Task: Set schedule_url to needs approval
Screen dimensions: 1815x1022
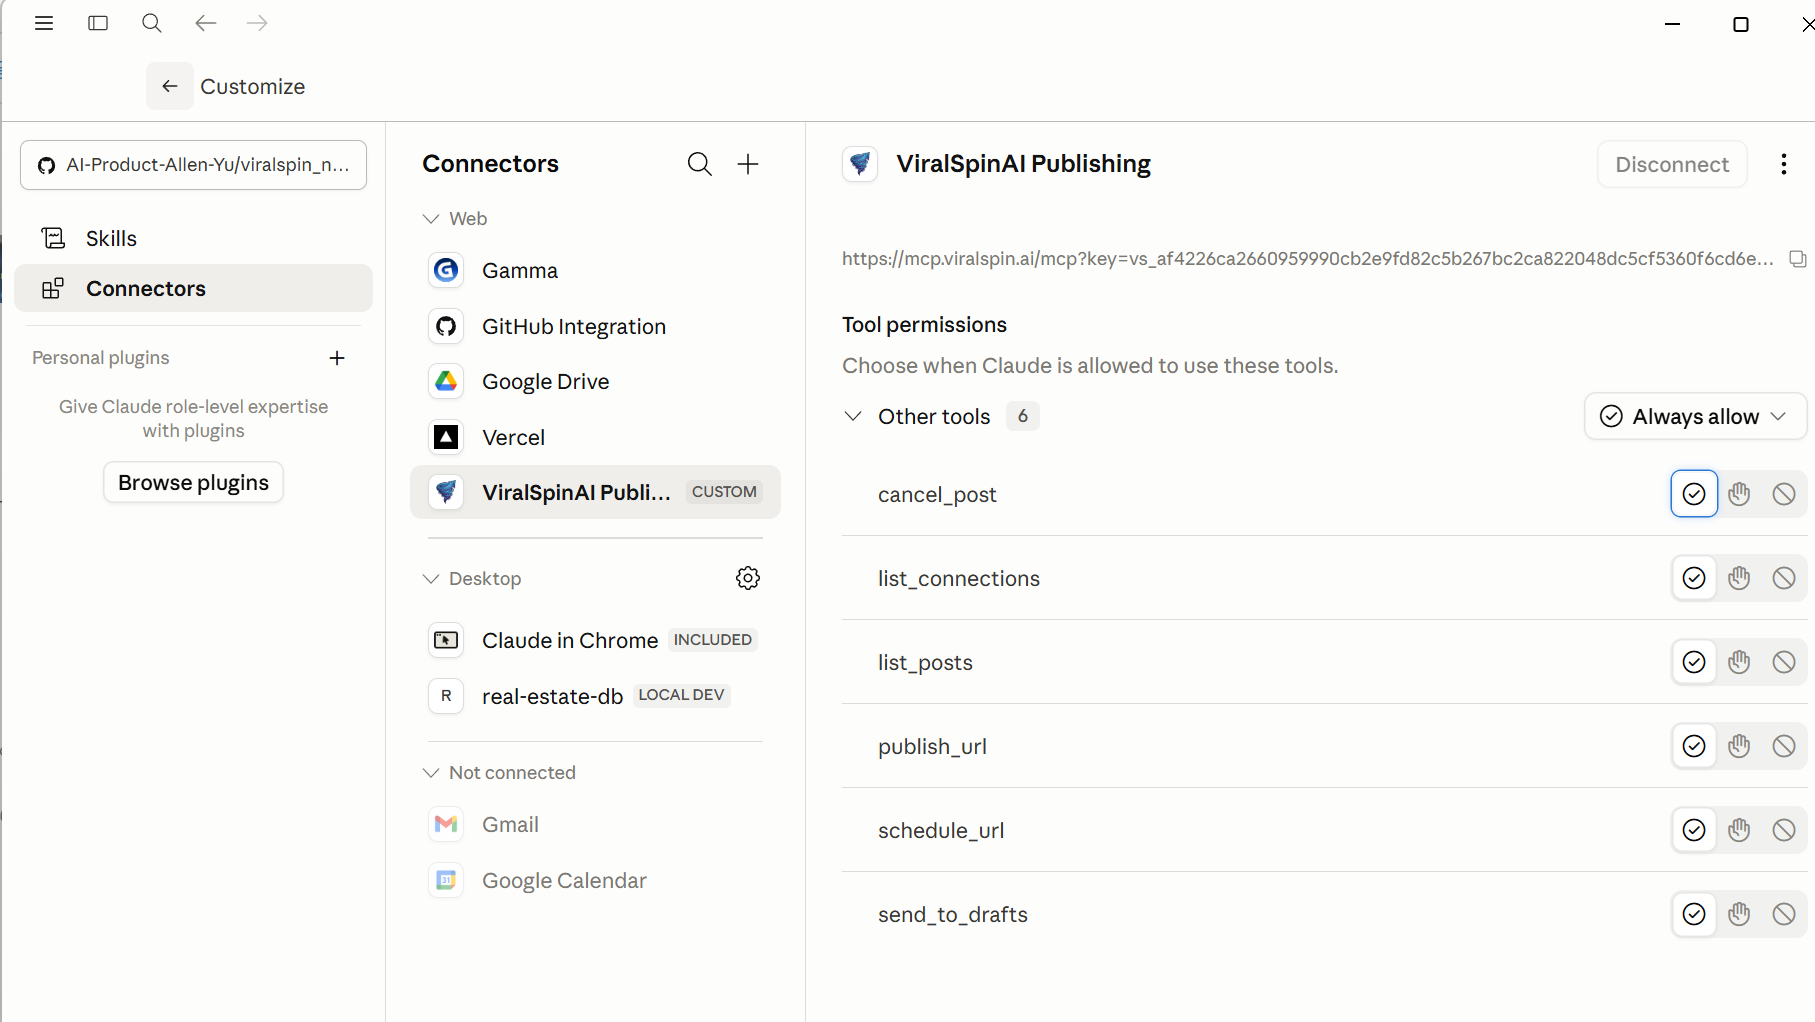Action: coord(1739,830)
